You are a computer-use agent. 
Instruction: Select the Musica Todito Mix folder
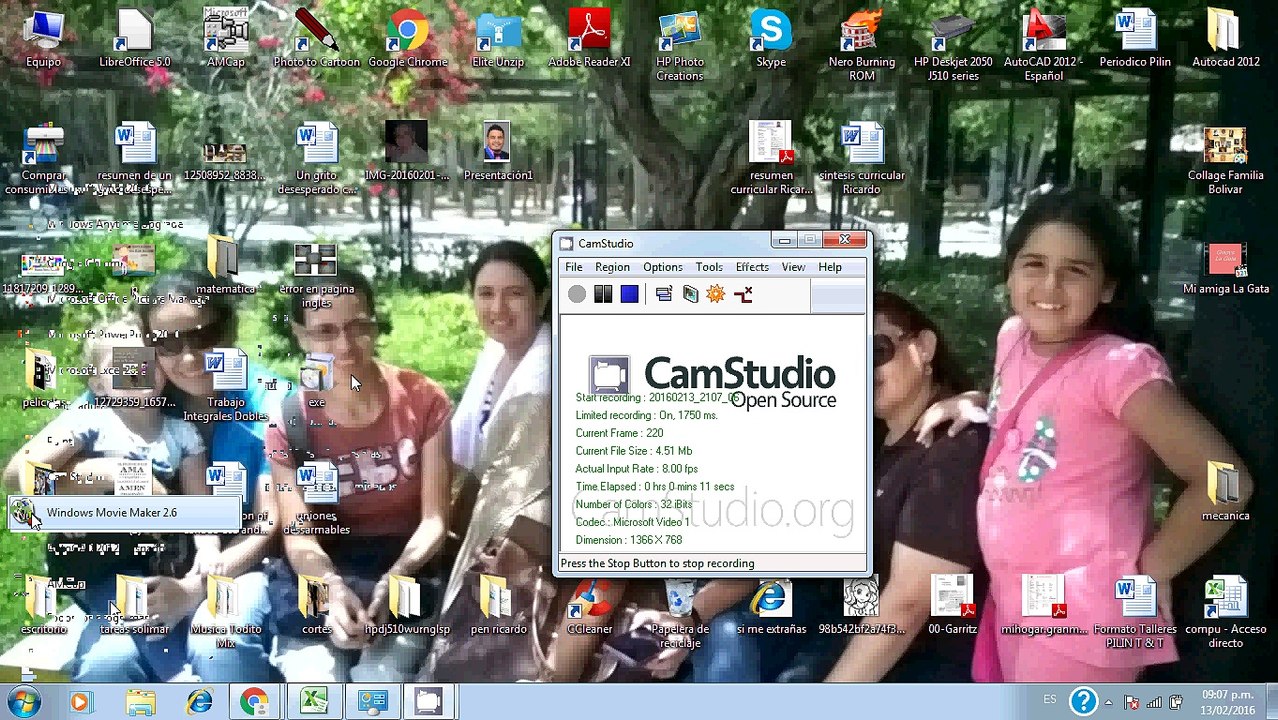(x=226, y=612)
